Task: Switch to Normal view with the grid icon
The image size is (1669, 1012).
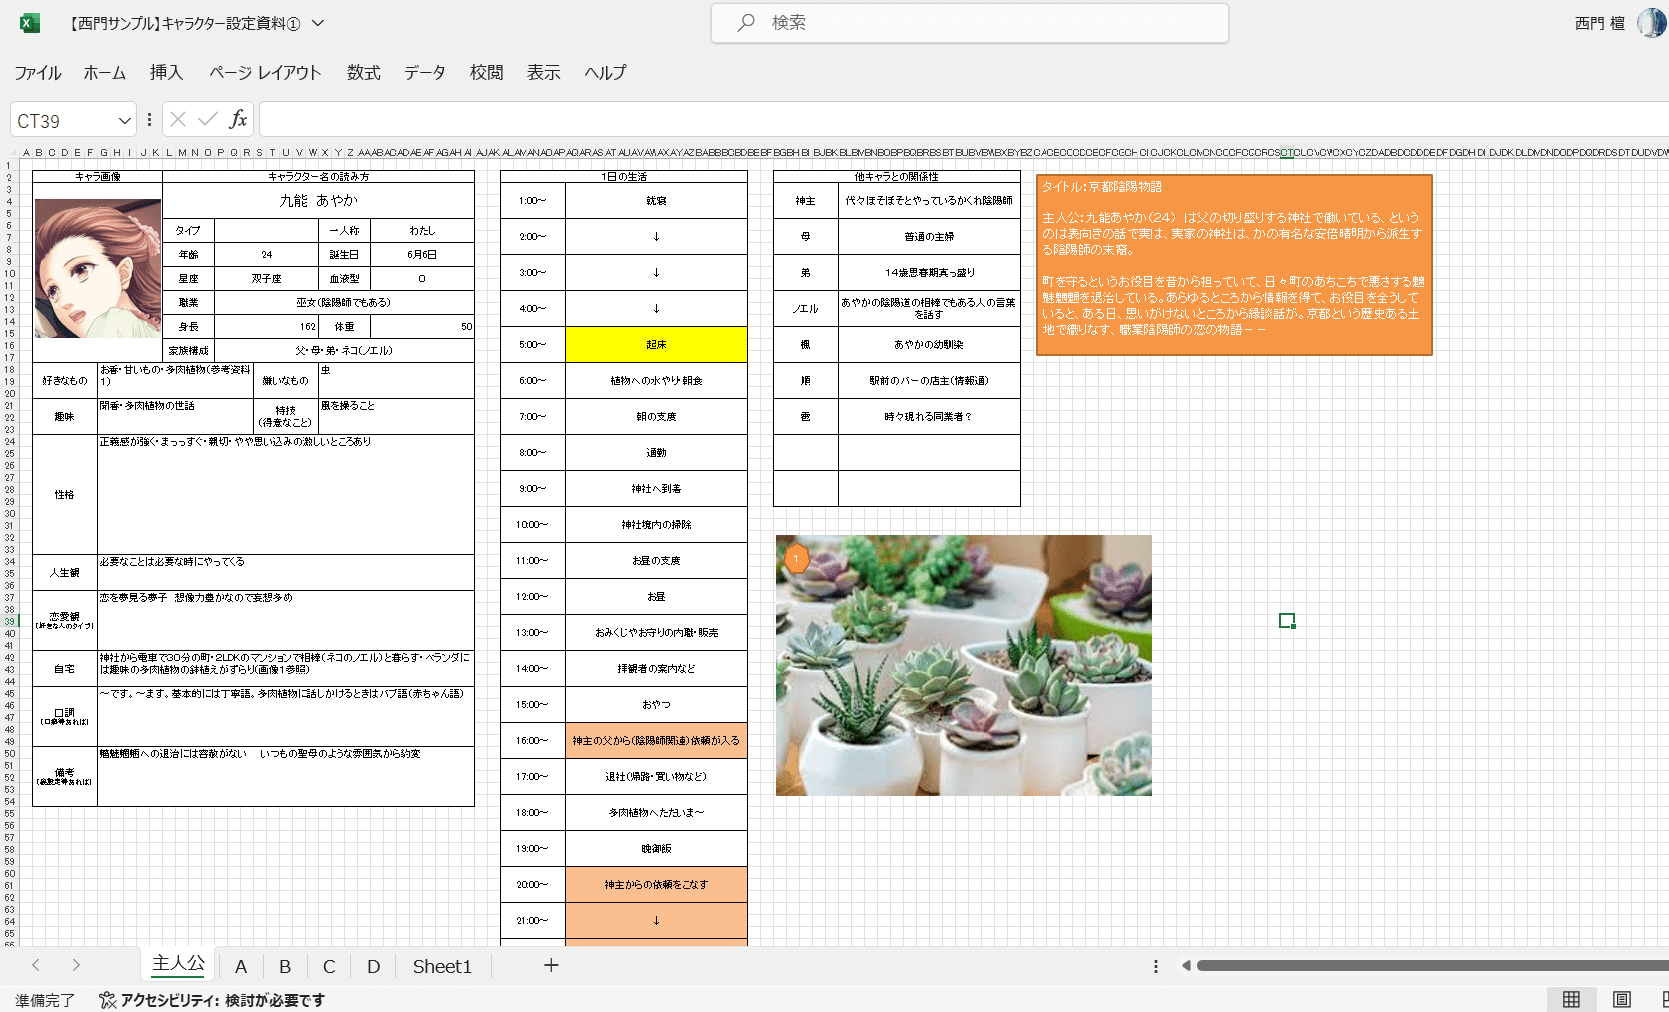Action: 1572,1000
